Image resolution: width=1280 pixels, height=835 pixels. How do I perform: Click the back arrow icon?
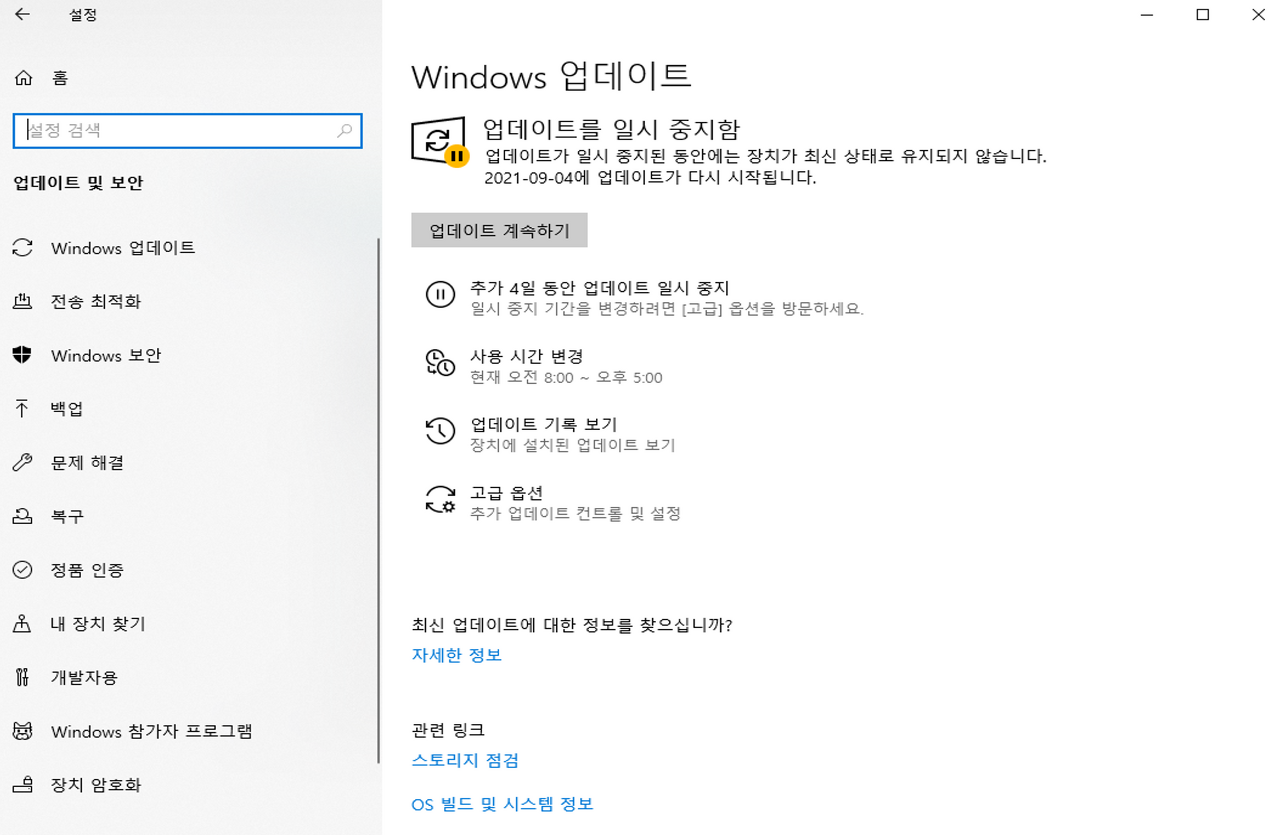click(x=22, y=15)
